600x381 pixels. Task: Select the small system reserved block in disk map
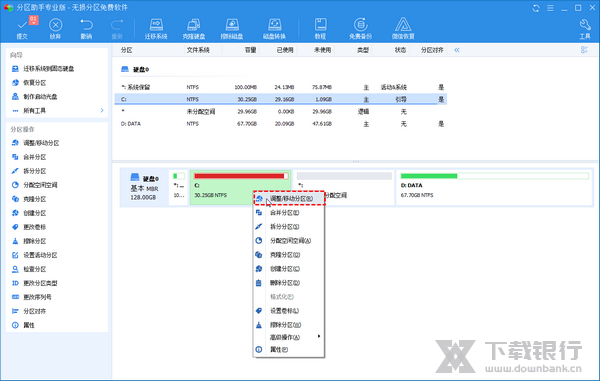pos(179,187)
